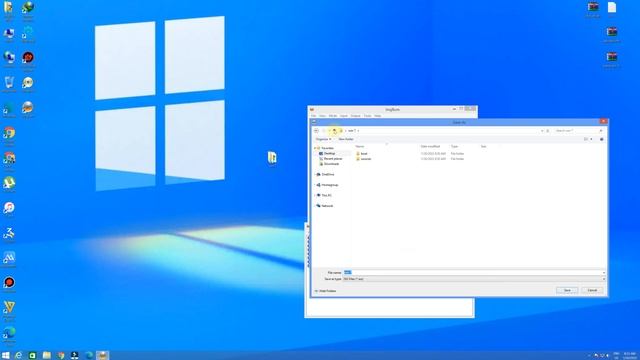Sort by Date modified column
The height and width of the screenshot is (360, 640).
pos(430,146)
